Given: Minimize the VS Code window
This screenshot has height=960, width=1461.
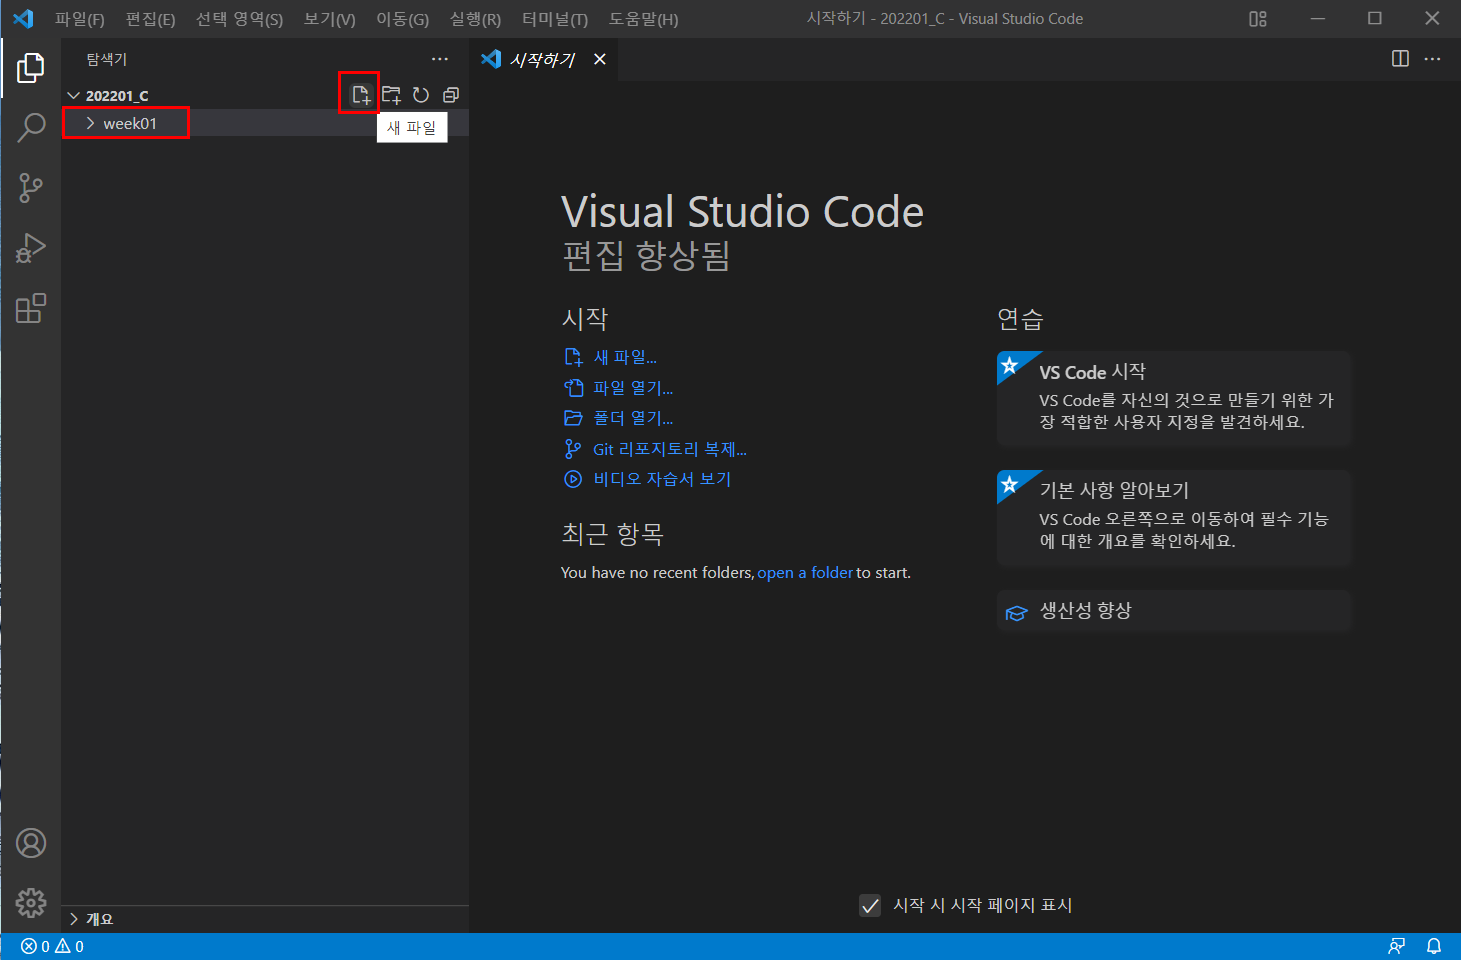Looking at the screenshot, I should pyautogui.click(x=1318, y=19).
